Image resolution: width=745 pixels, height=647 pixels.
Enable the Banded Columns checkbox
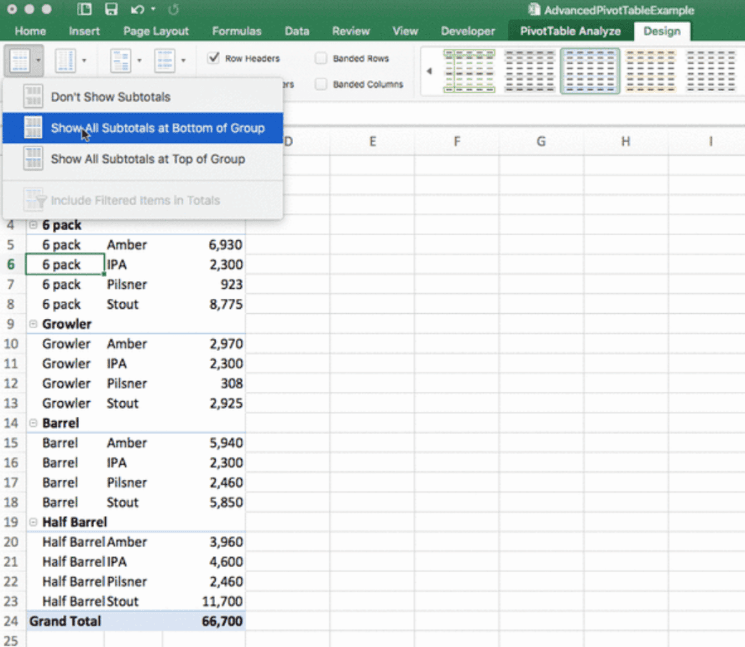321,84
